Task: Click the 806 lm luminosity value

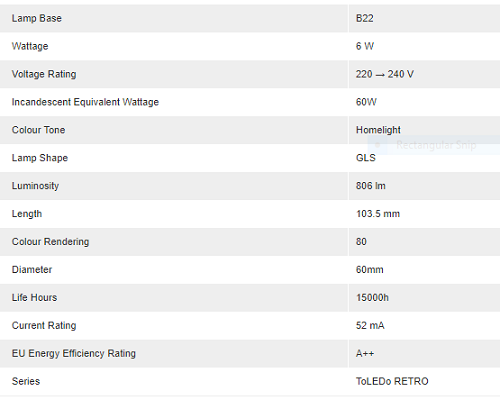Action: (371, 186)
